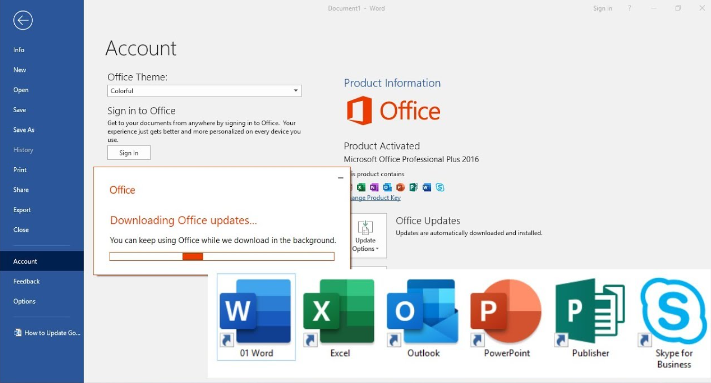Screen dimensions: 711x383
Task: Open the Print page
Action: click(x=20, y=170)
